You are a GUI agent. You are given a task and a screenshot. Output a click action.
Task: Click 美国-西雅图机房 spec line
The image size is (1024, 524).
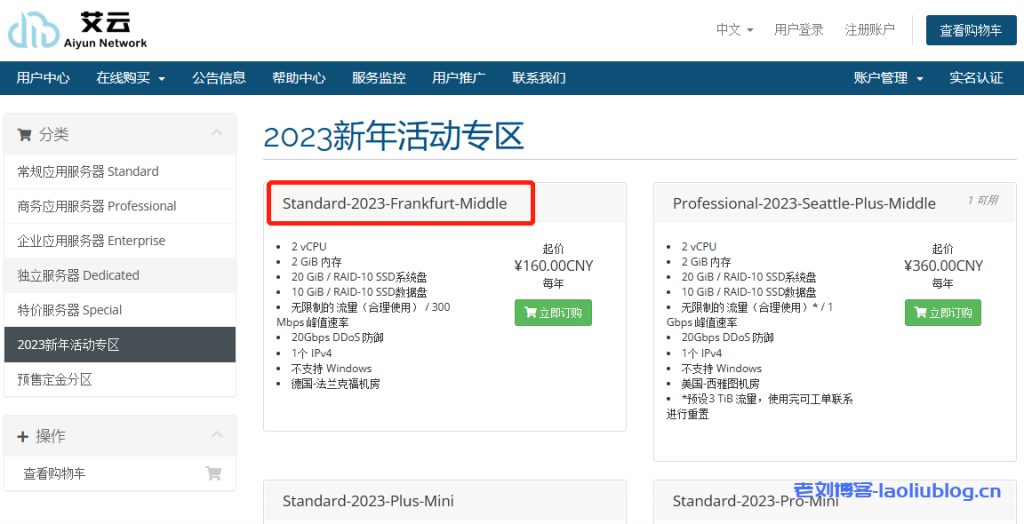click(x=720, y=384)
